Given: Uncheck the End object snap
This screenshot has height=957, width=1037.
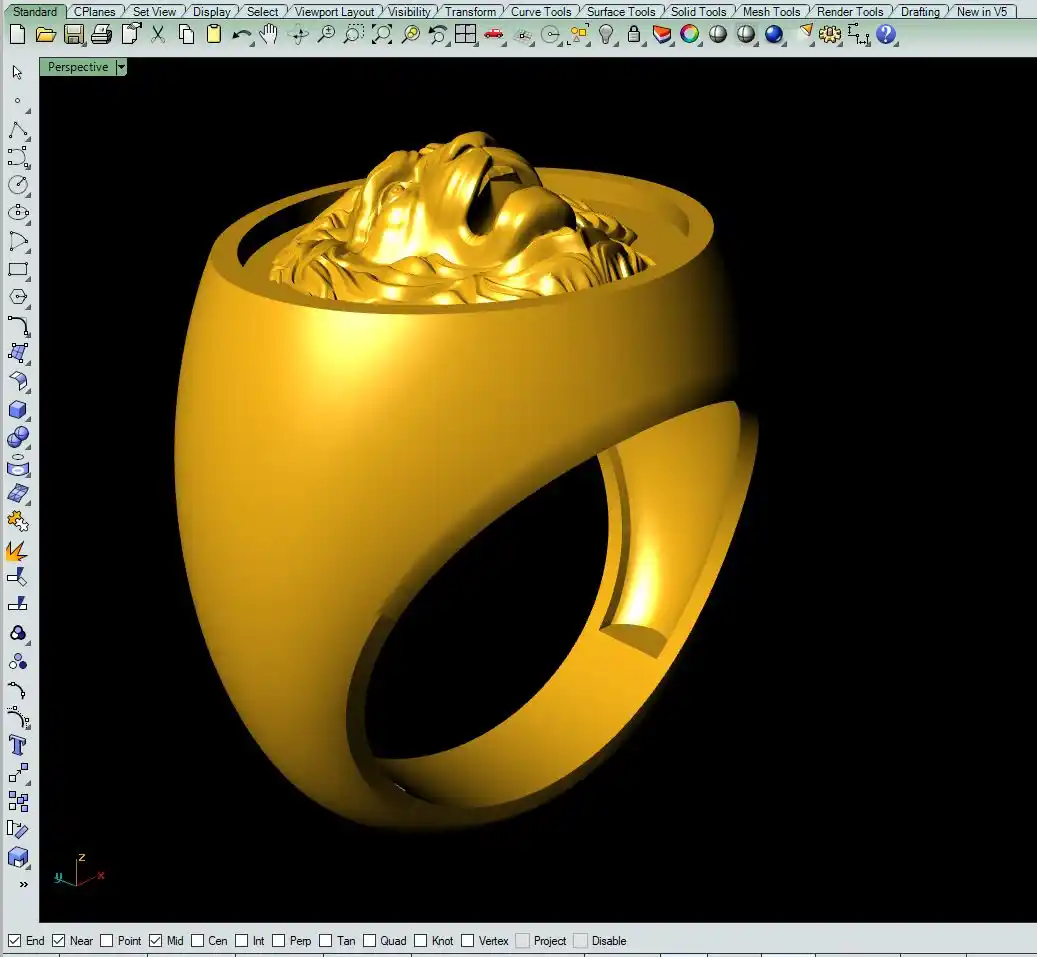Looking at the screenshot, I should point(14,941).
